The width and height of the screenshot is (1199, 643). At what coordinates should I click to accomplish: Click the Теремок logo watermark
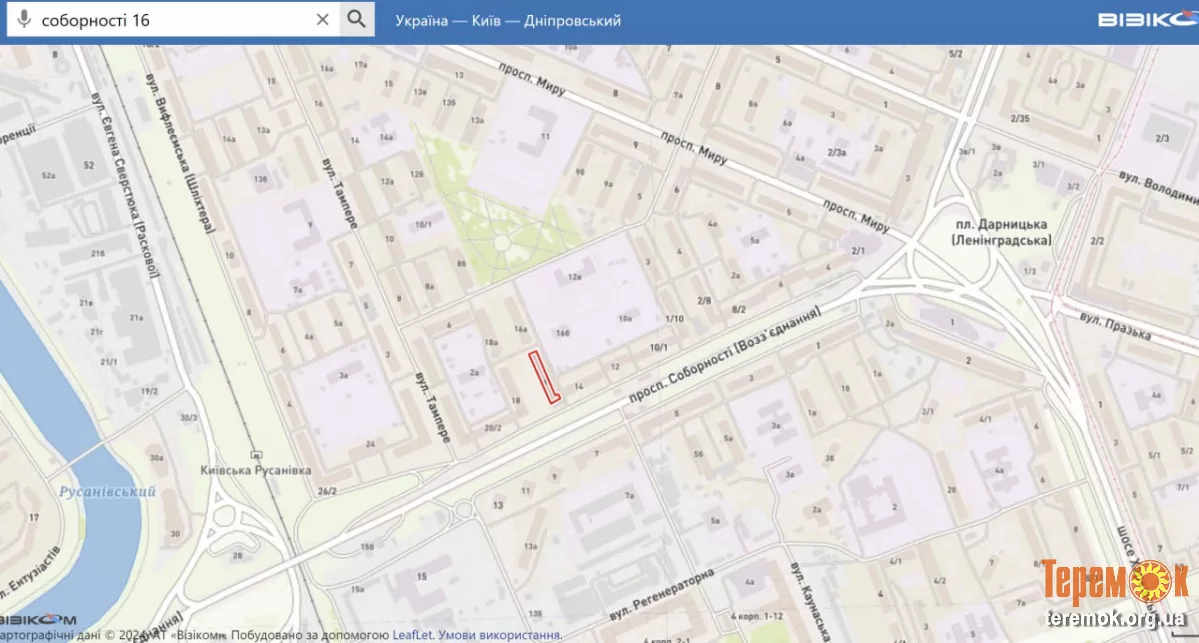coord(1111,583)
